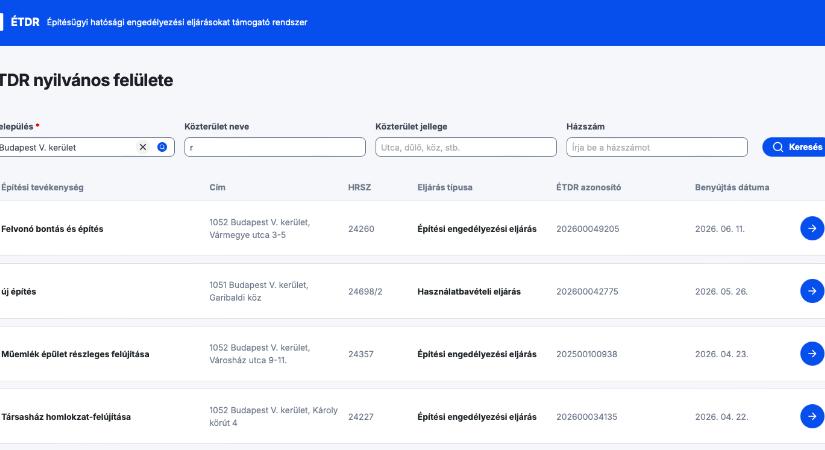
Task: Click HRSZ value 24227
Action: tap(361, 417)
